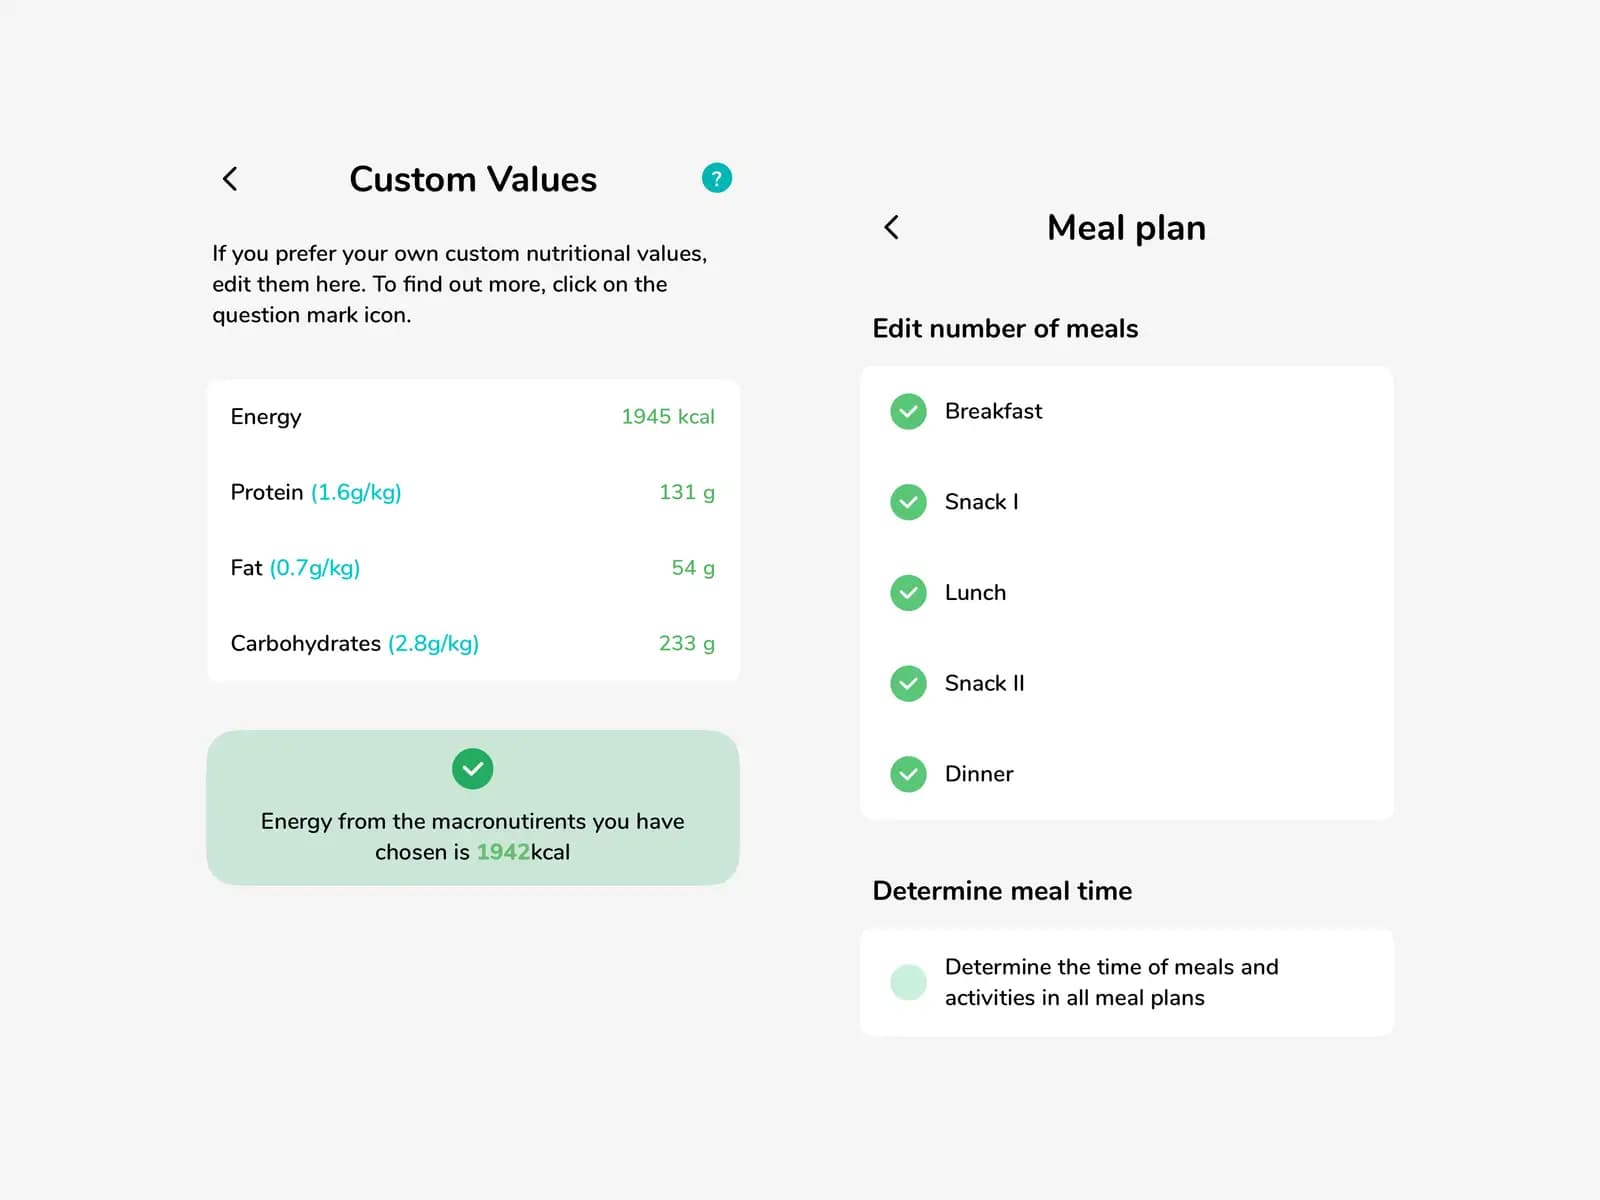The height and width of the screenshot is (1200, 1600).
Task: Edit the 1945 kcal energy value
Action: (667, 417)
